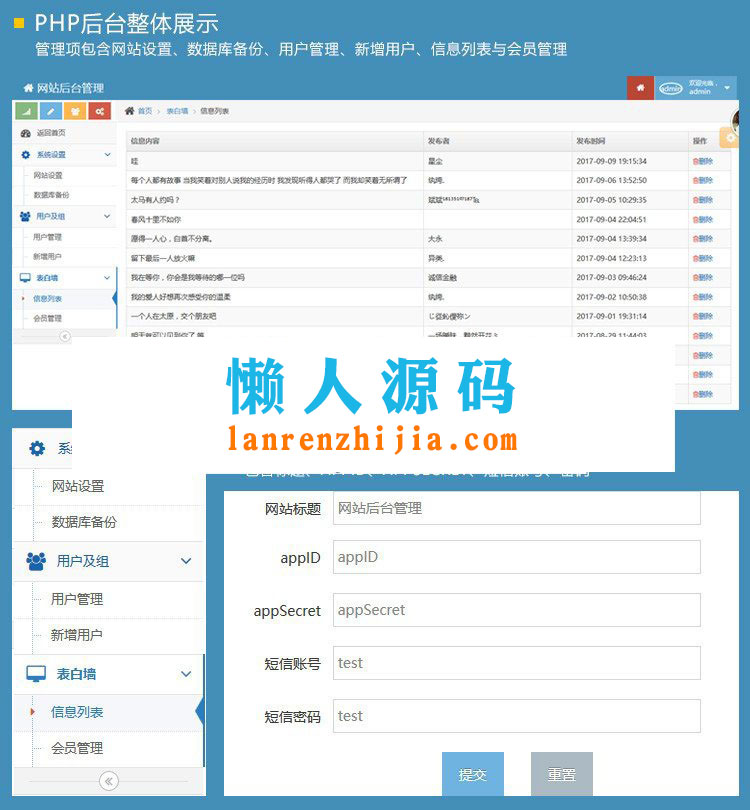Select the message 一个人在太原，交个朋友吧
The width and height of the screenshot is (750, 810).
click(174, 316)
